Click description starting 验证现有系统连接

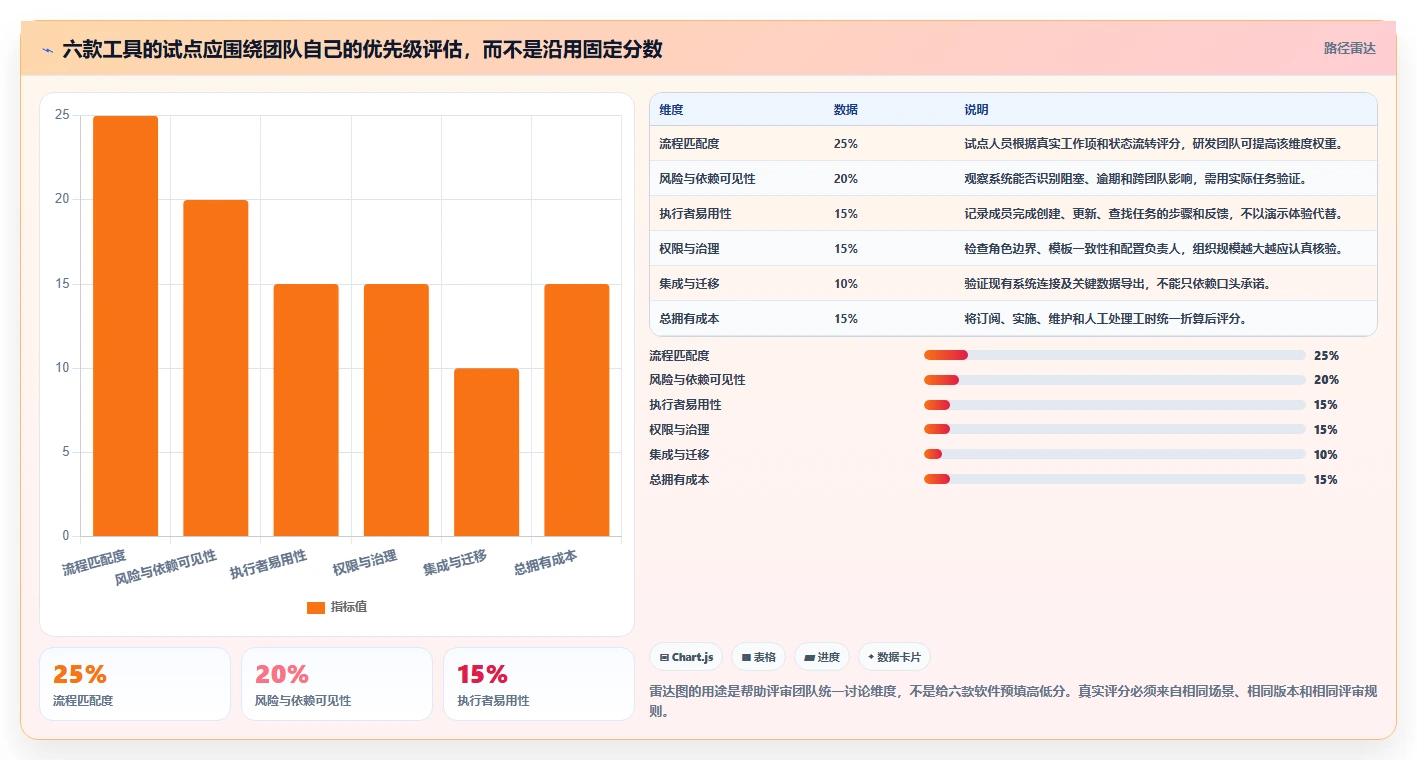click(1117, 284)
